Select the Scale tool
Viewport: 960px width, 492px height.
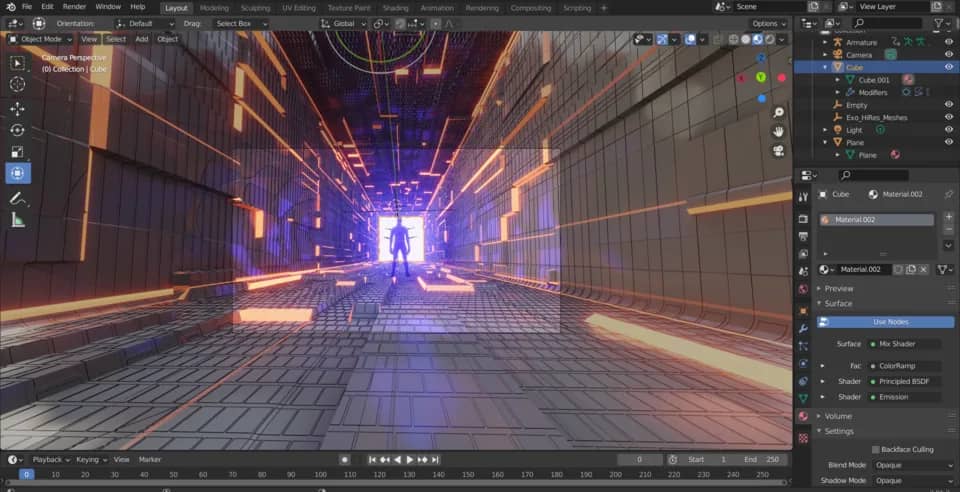tap(18, 152)
